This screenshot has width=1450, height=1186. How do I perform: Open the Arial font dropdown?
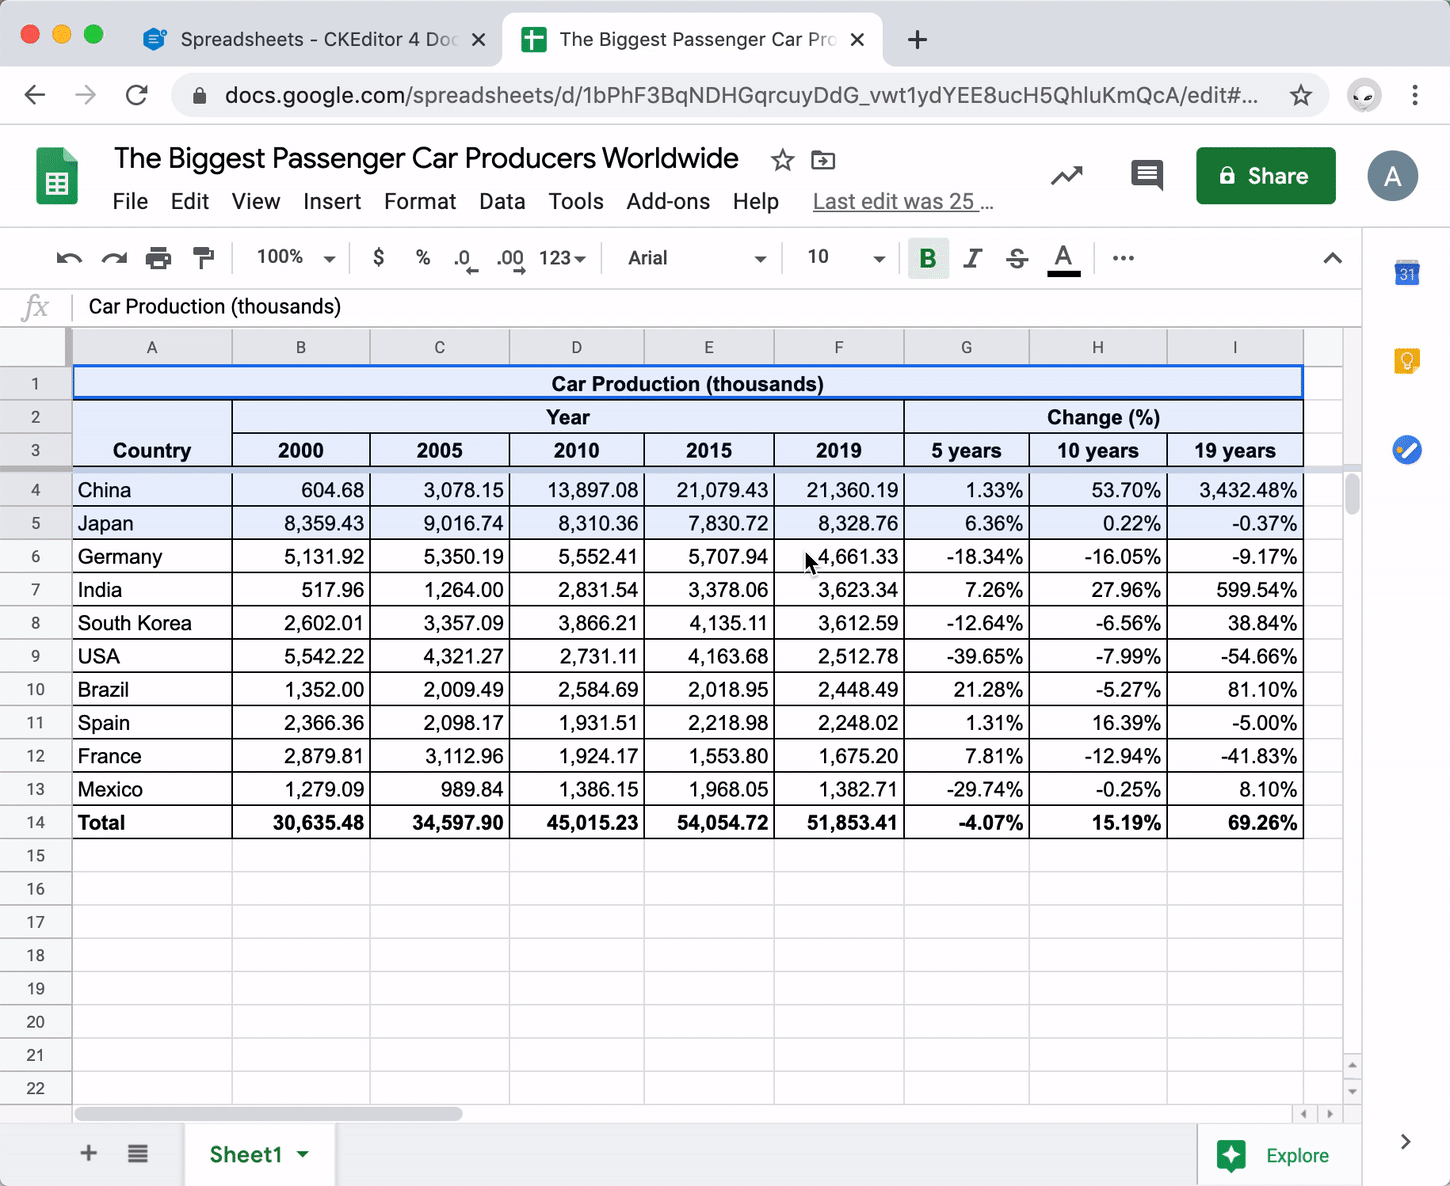(x=697, y=258)
